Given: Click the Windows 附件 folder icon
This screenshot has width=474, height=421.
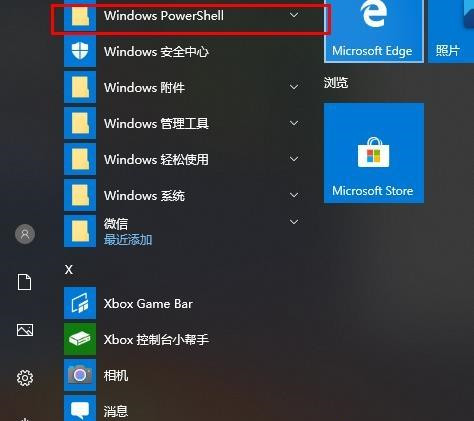Looking at the screenshot, I should 80,87.
